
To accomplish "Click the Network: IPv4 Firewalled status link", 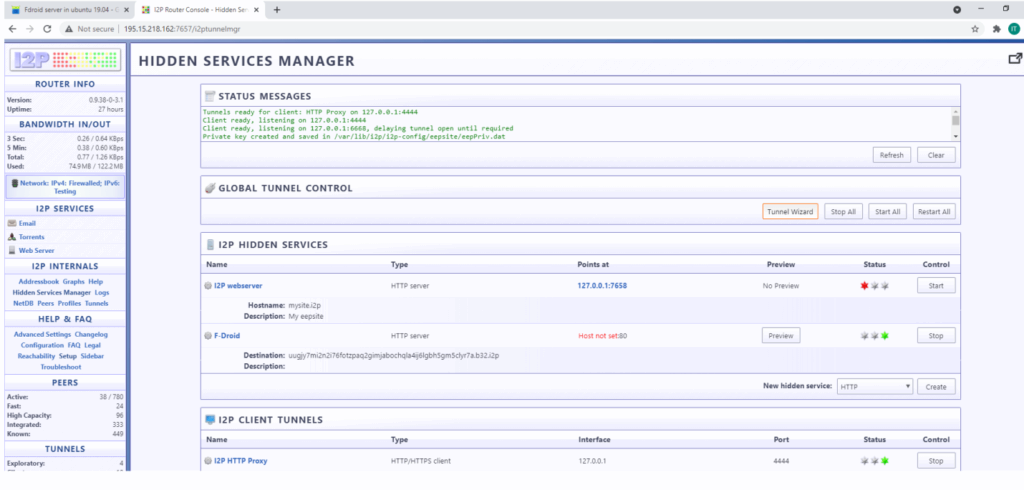I will 70,187.
